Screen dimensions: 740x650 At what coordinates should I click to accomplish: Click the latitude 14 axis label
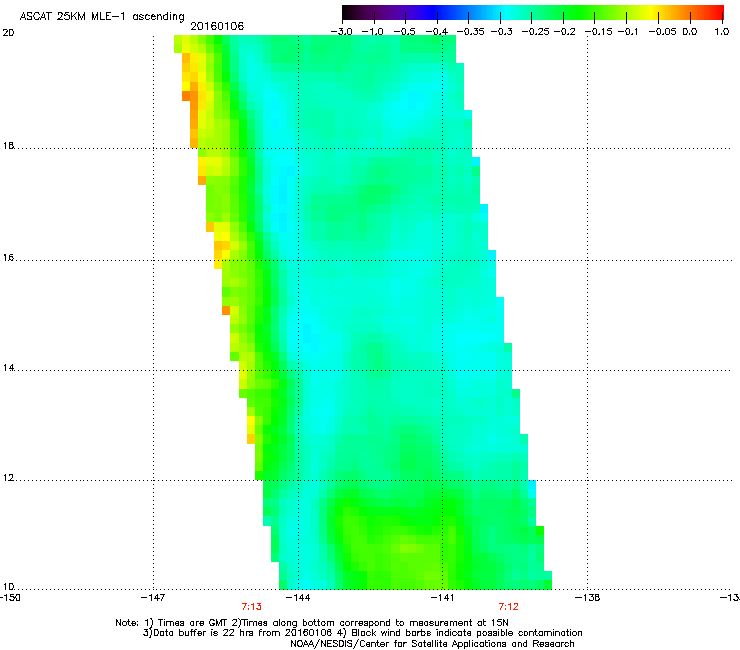(8, 368)
